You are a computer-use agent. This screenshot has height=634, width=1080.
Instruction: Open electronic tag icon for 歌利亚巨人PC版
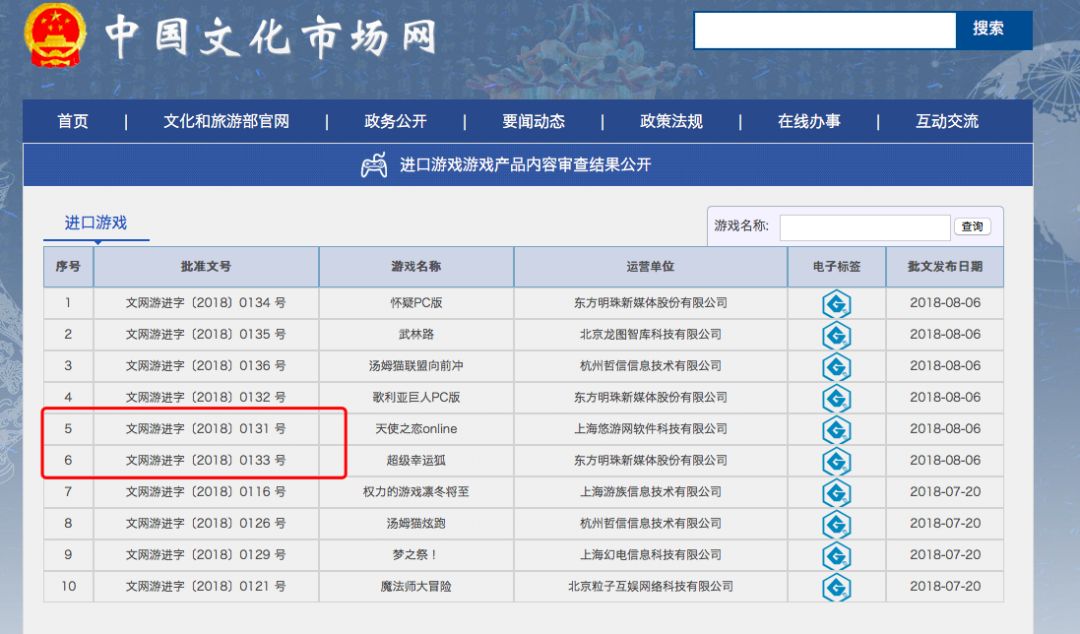point(836,398)
